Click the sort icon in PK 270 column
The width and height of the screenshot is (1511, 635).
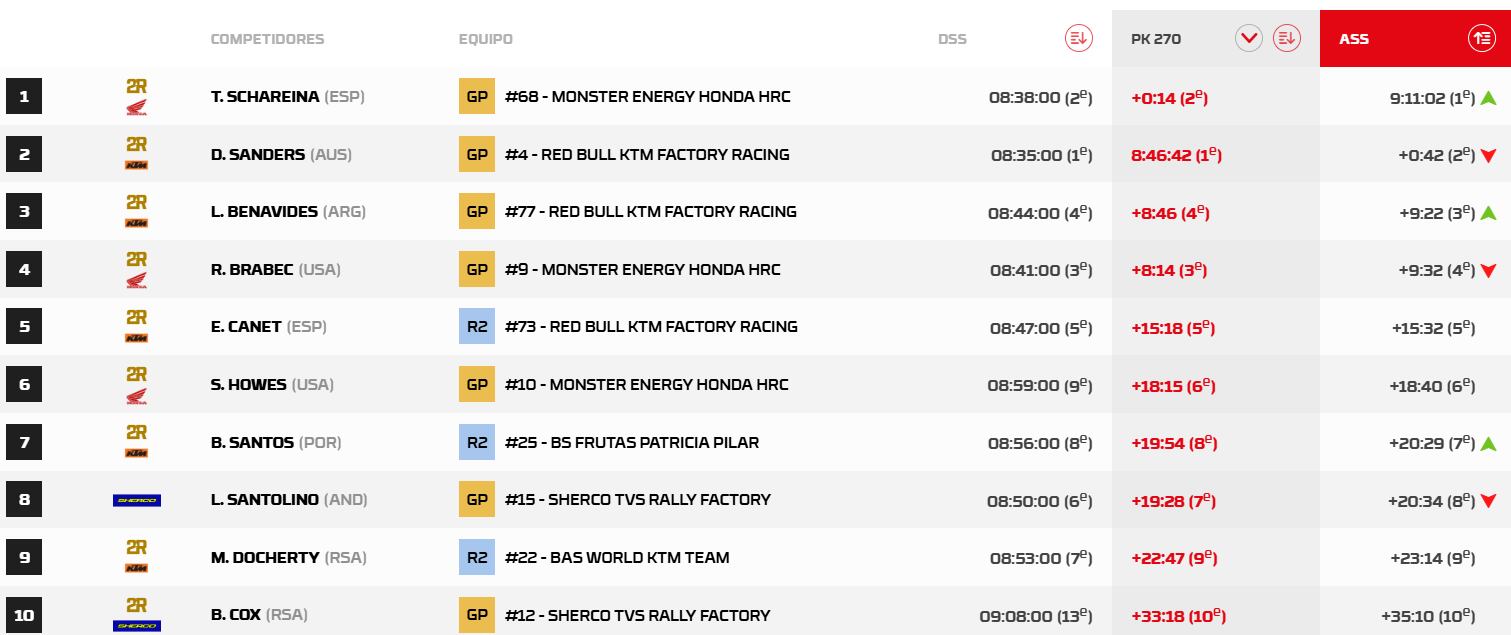[1286, 39]
